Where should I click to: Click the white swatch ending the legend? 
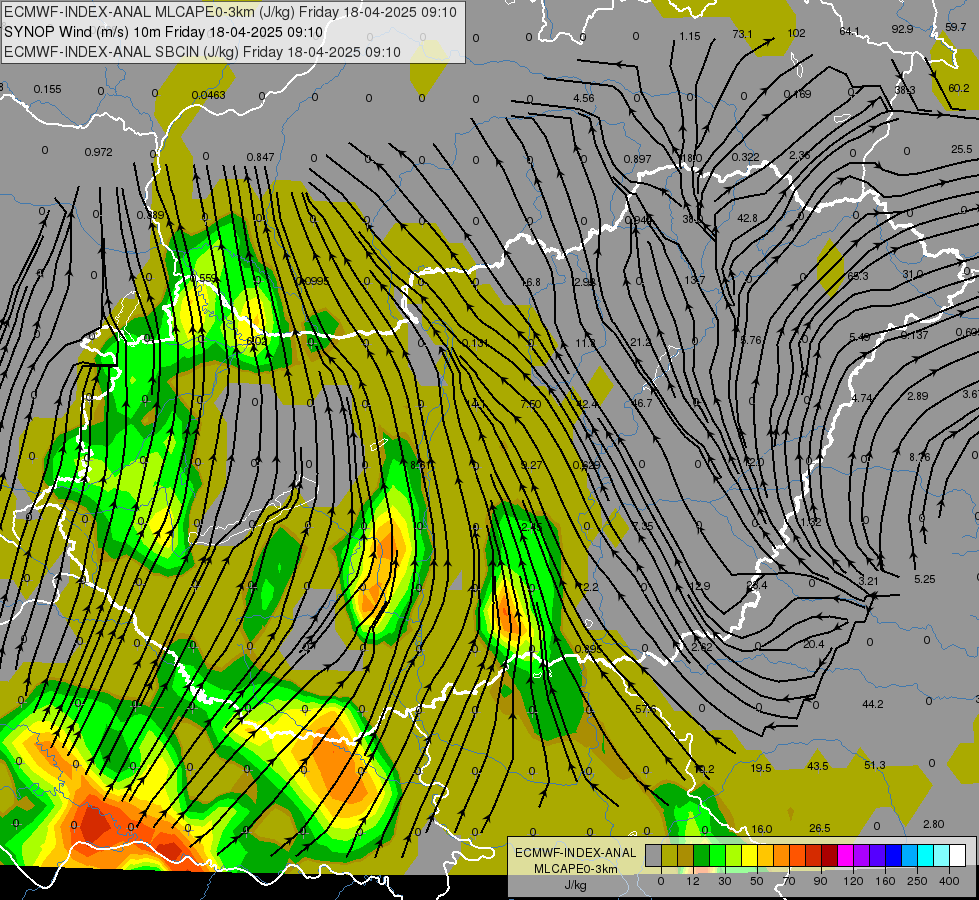tap(958, 855)
